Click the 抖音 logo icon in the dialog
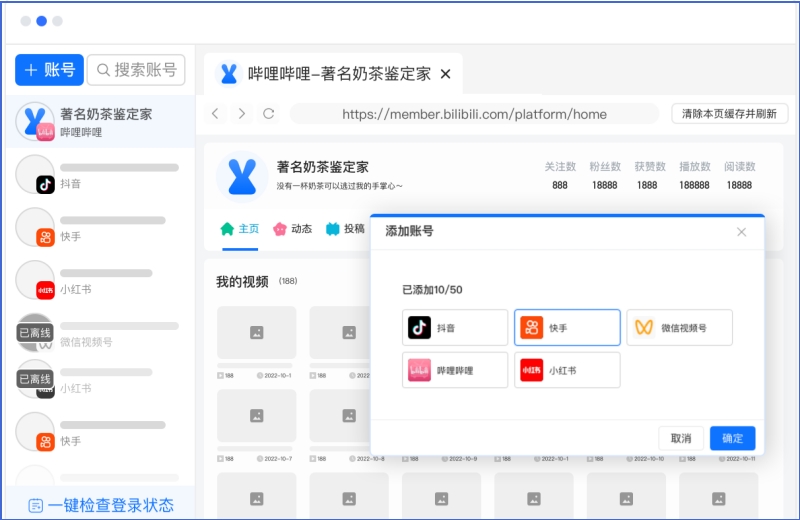The width and height of the screenshot is (800, 520). 419,328
